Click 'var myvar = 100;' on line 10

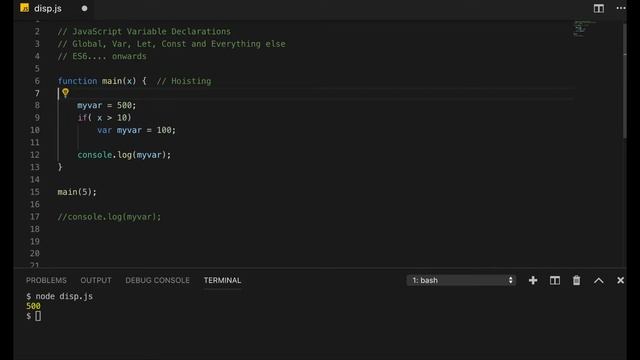[136, 130]
